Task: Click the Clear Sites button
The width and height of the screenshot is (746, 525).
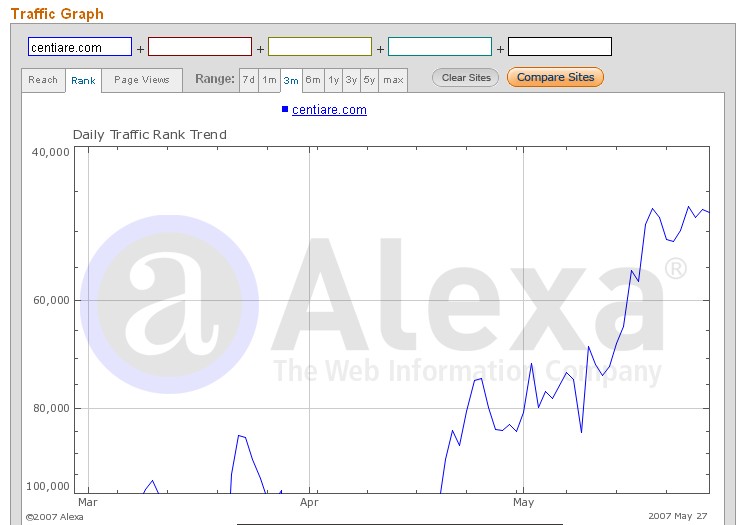Action: pos(466,78)
